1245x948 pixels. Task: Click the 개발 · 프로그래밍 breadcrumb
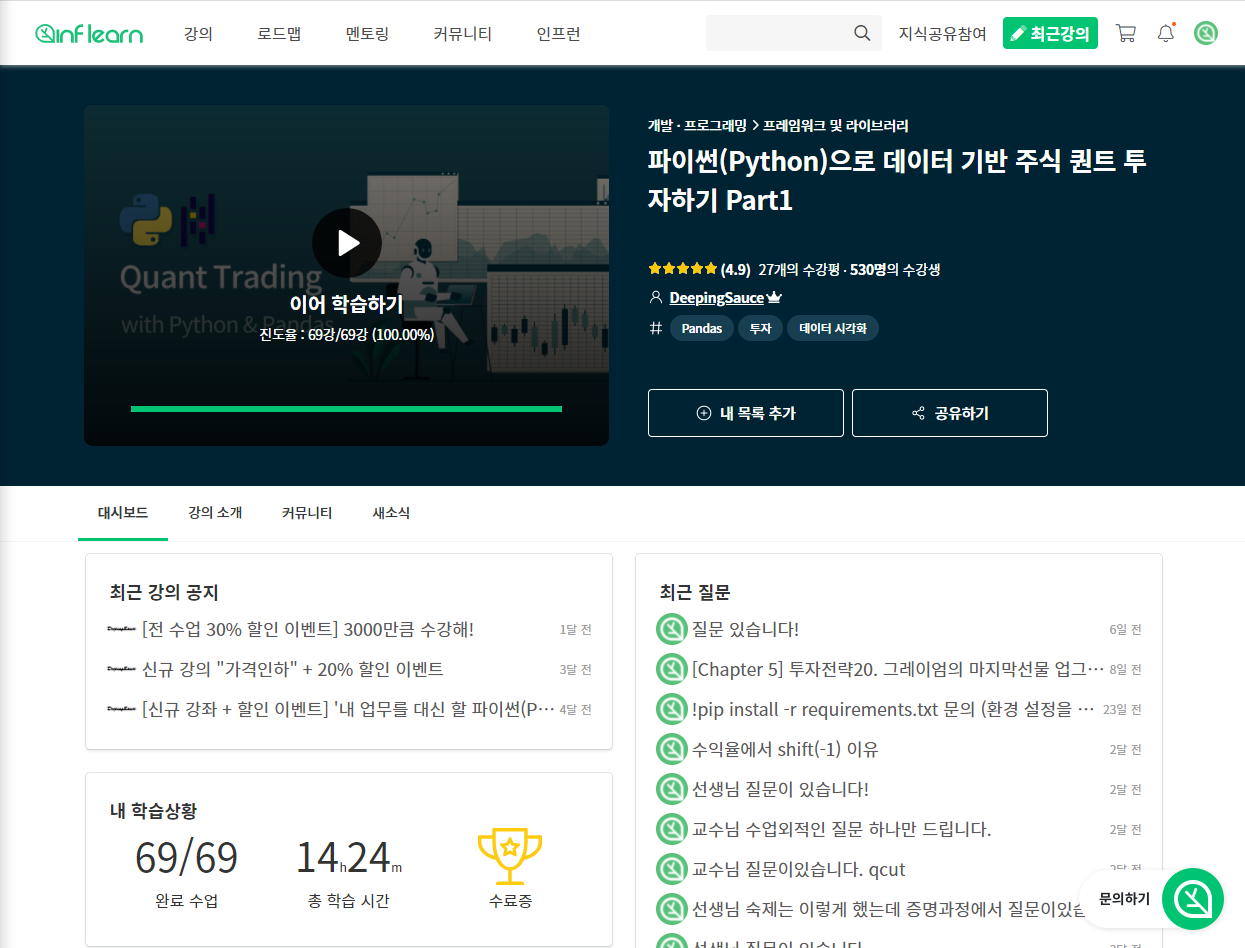tap(697, 126)
